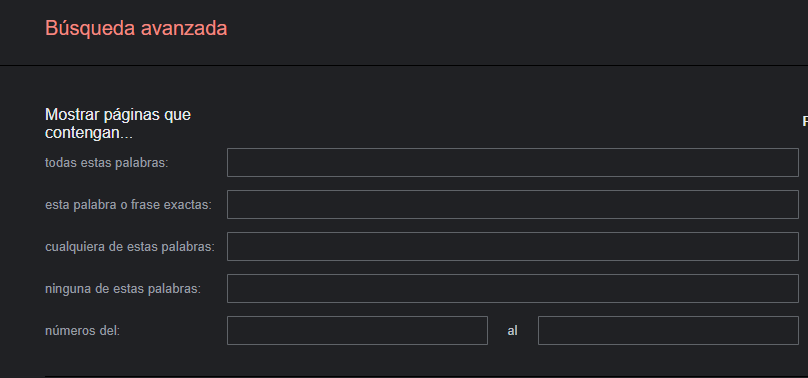
Task: Click the number field after 'al'
Action: [668, 330]
